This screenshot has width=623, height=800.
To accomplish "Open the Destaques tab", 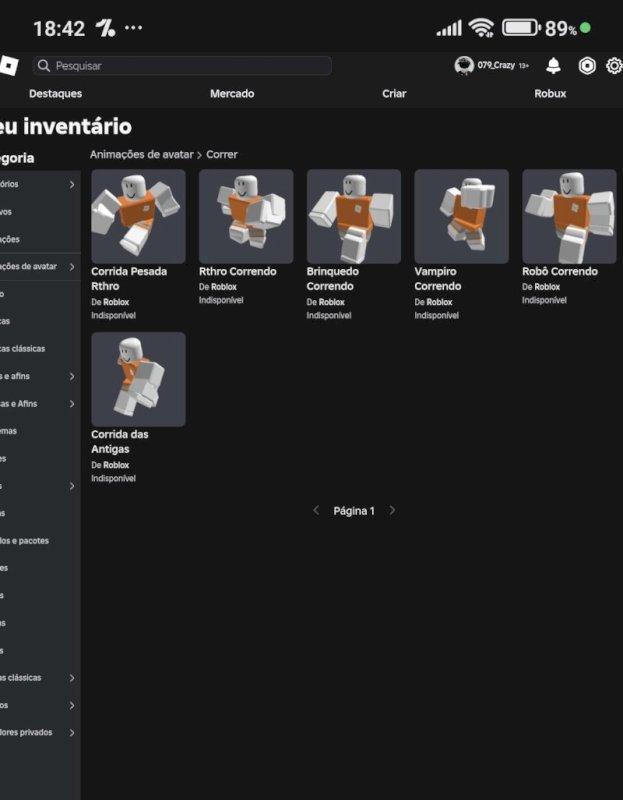I will coord(55,93).
